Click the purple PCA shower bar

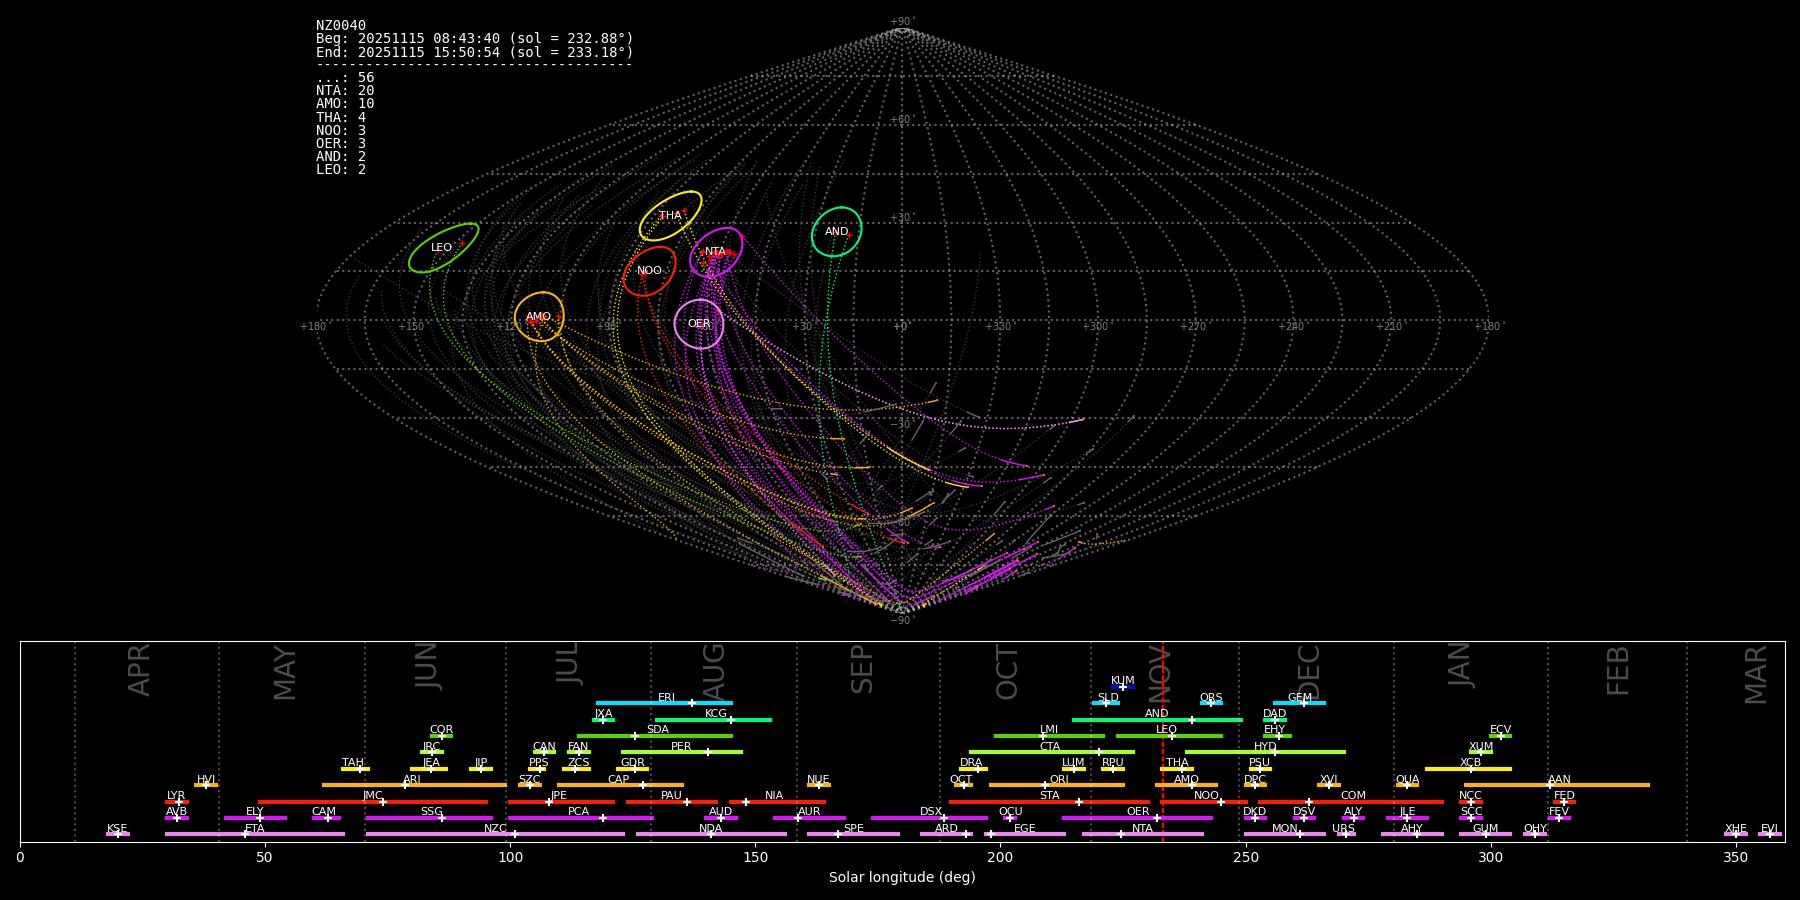(580, 818)
